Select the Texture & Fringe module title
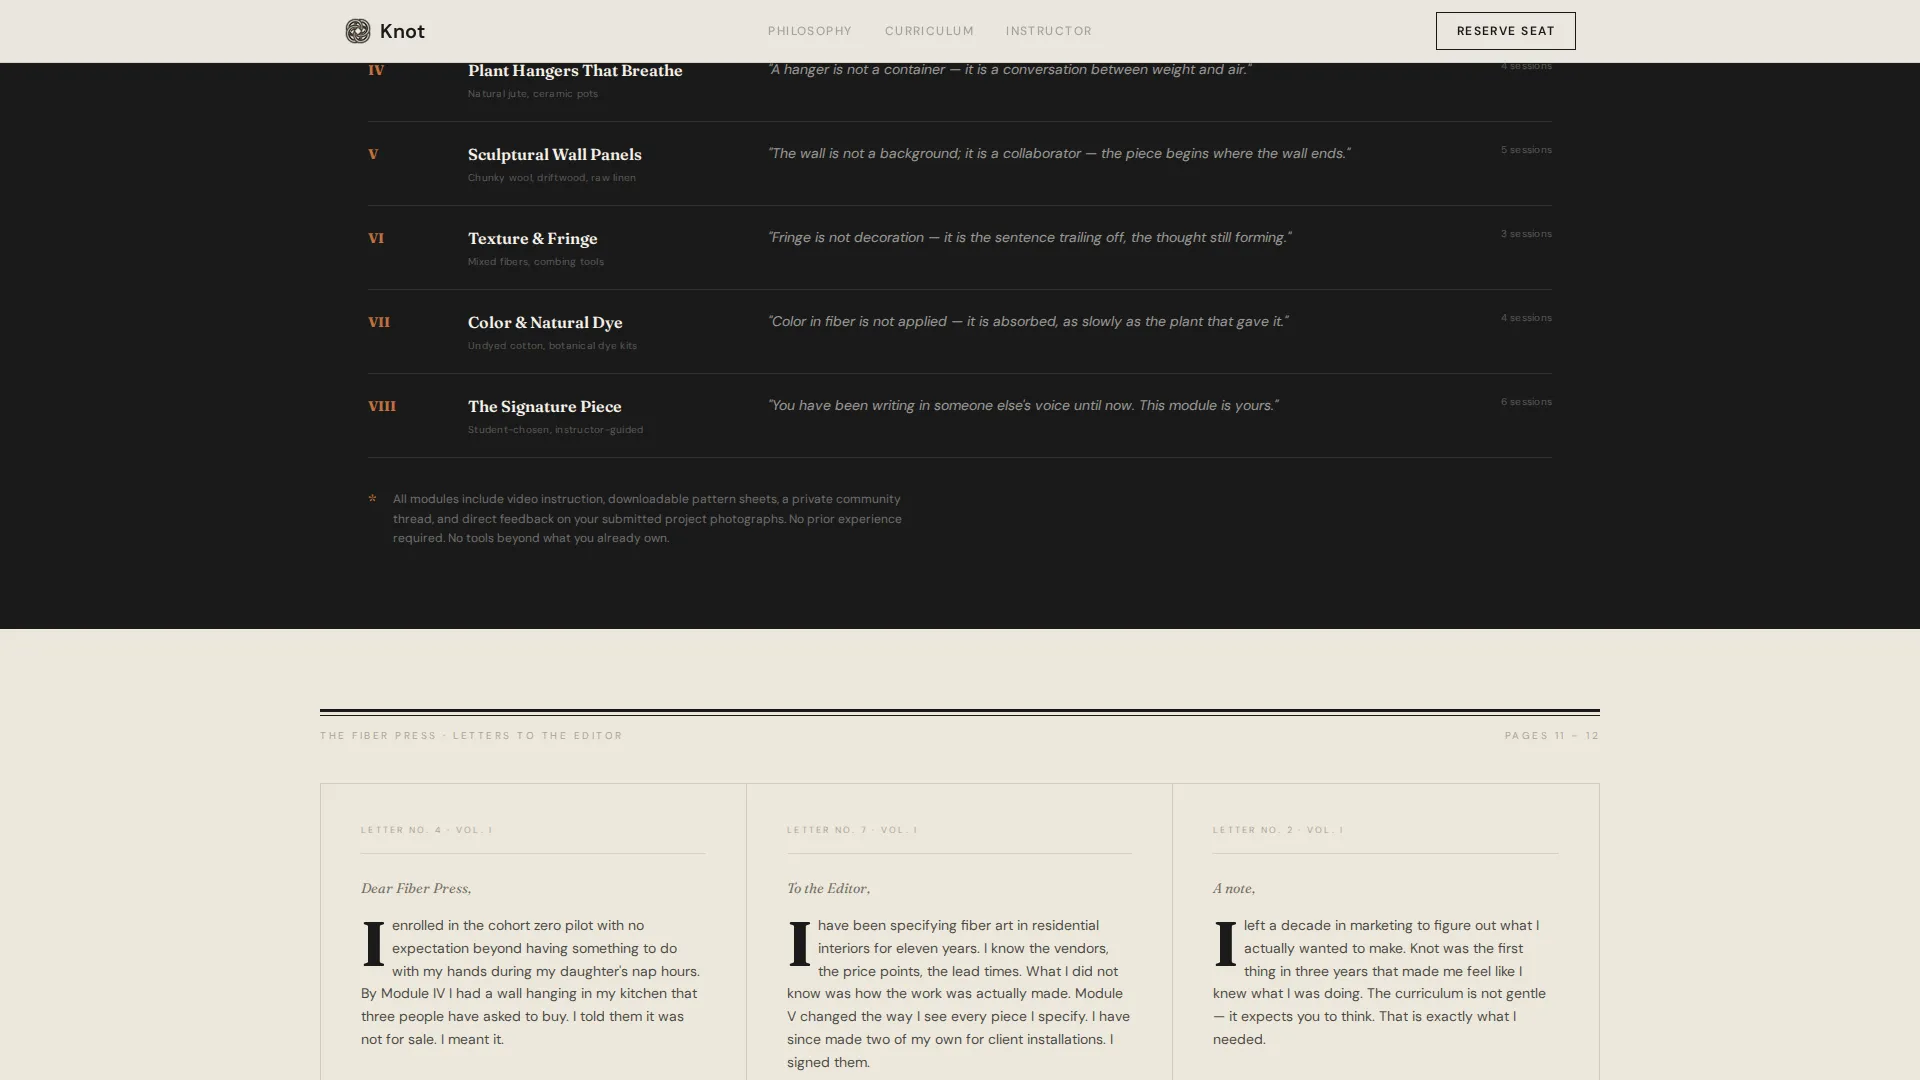Screen dimensions: 1920x1080 point(532,238)
